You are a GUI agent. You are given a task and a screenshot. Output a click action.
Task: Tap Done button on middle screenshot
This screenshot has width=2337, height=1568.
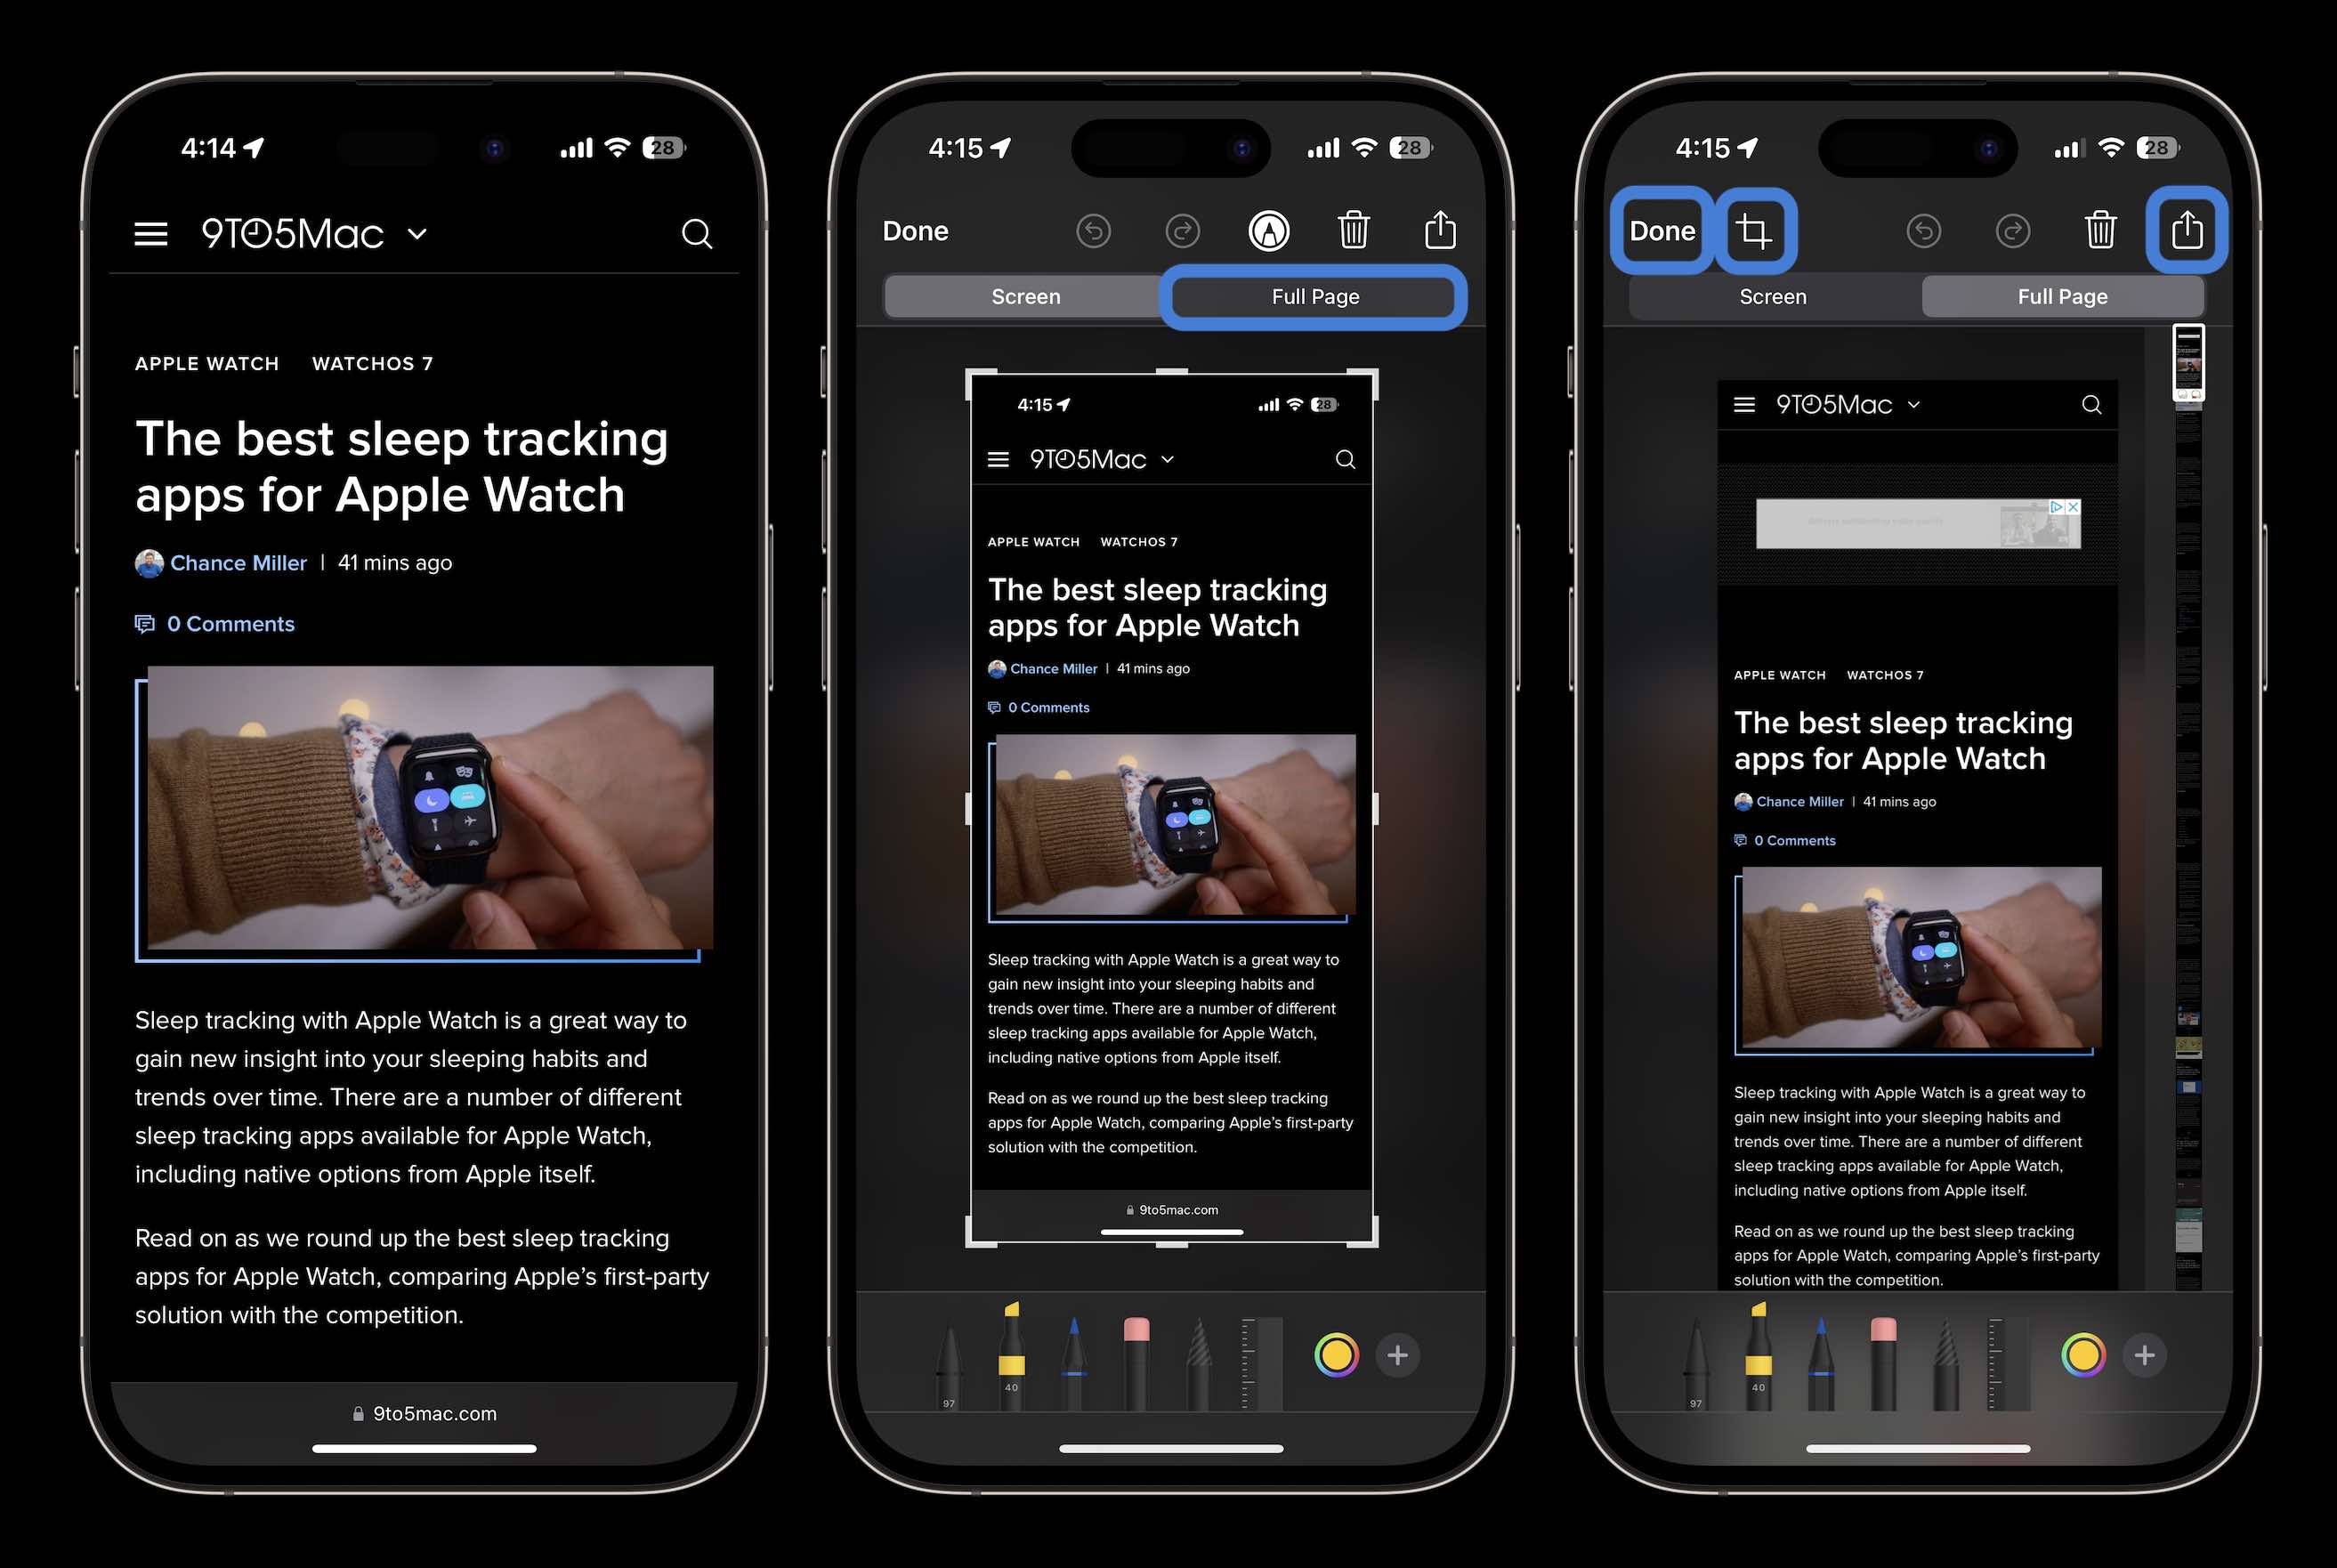pos(915,230)
